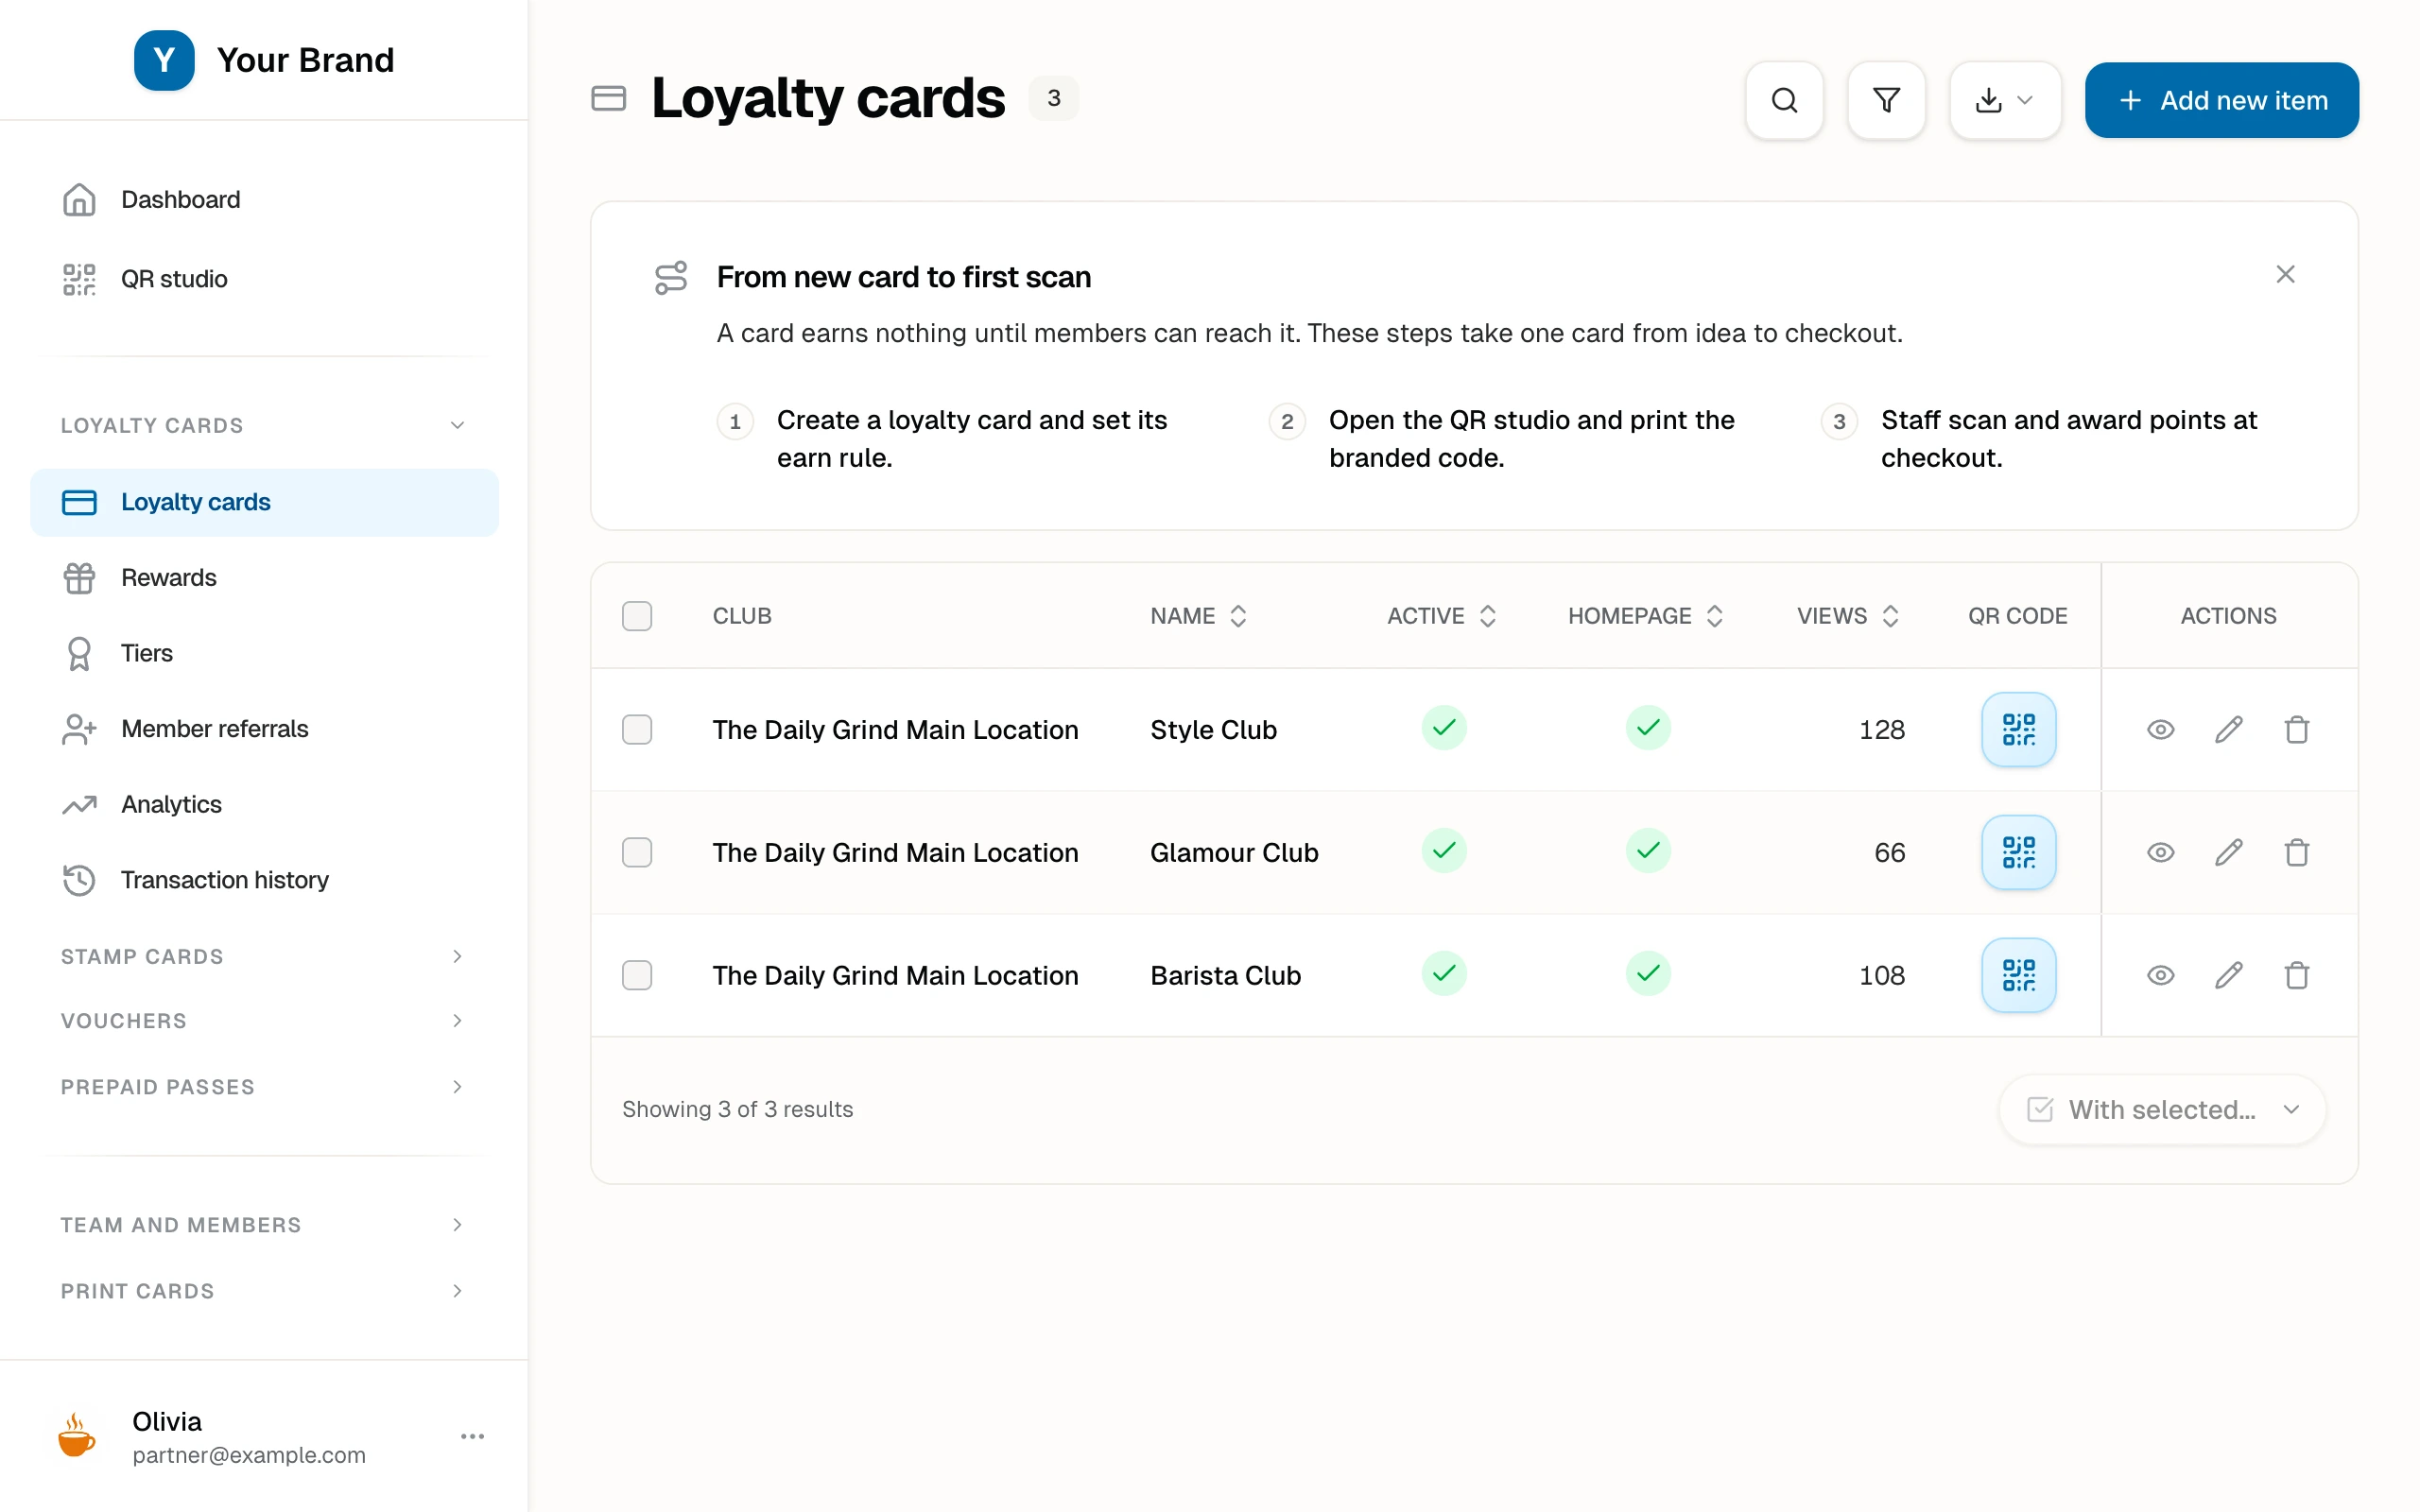This screenshot has height=1512, width=2420.
Task: Expand the Print Cards section
Action: pos(264,1291)
